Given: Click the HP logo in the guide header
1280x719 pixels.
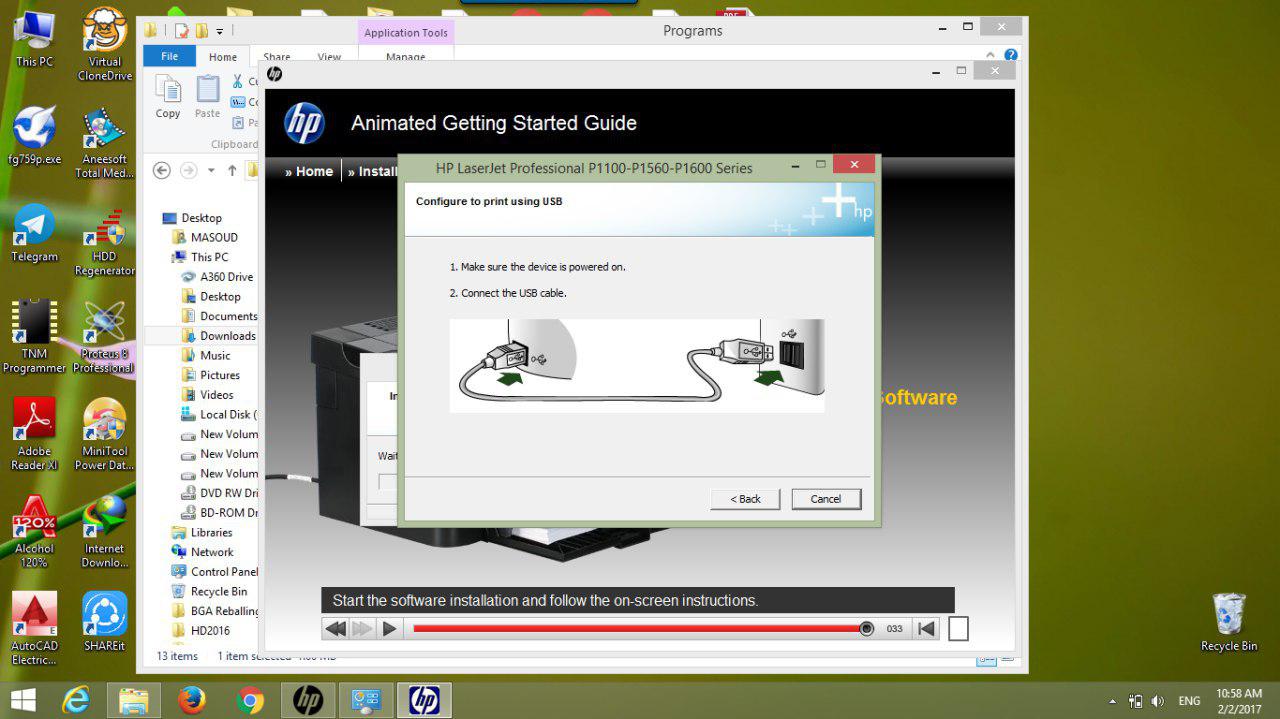Looking at the screenshot, I should (x=304, y=123).
